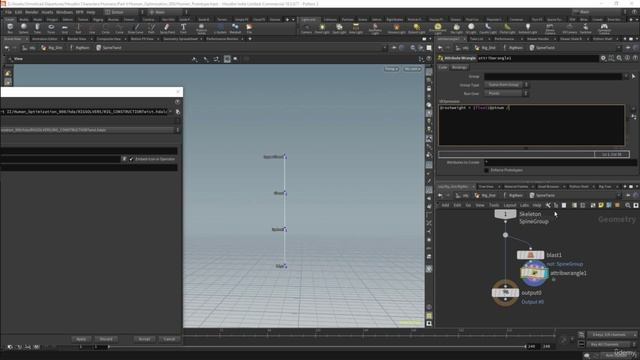Image resolution: width=640 pixels, height=360 pixels.
Task: Select the Skeleton SpineGroup input node
Action: [x=505, y=214]
